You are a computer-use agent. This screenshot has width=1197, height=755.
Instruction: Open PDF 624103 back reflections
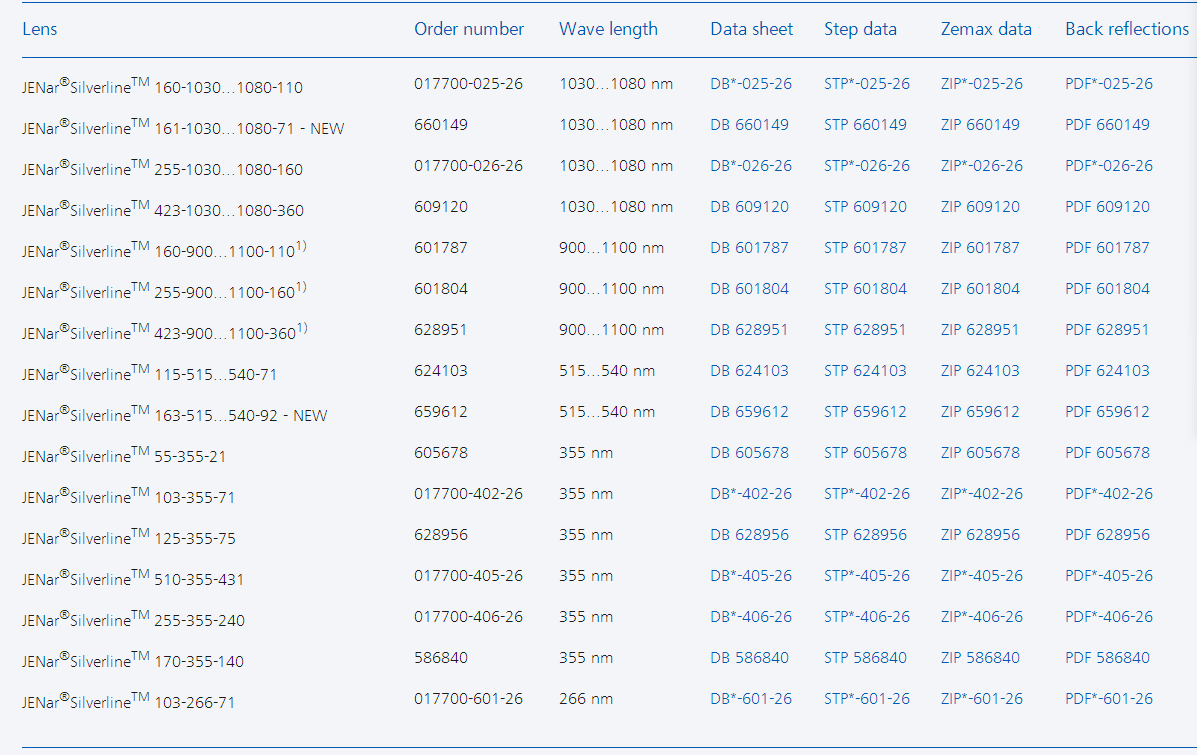[1107, 371]
